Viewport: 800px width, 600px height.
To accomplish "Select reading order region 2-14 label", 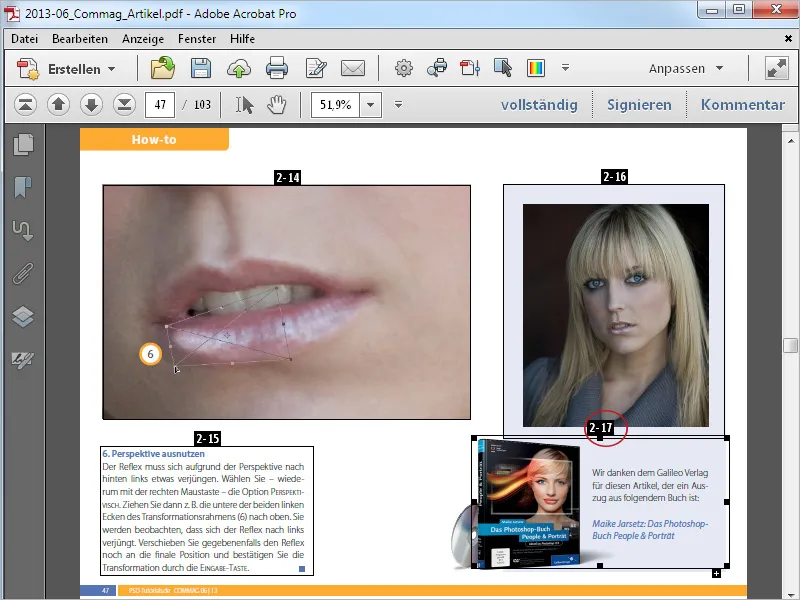I will coord(288,178).
